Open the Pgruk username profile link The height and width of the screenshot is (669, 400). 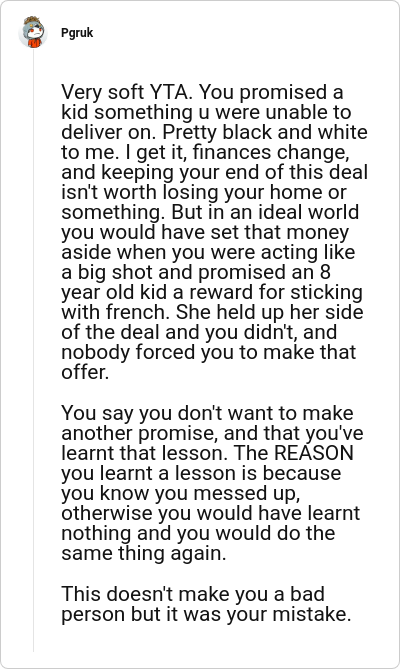[x=77, y=33]
